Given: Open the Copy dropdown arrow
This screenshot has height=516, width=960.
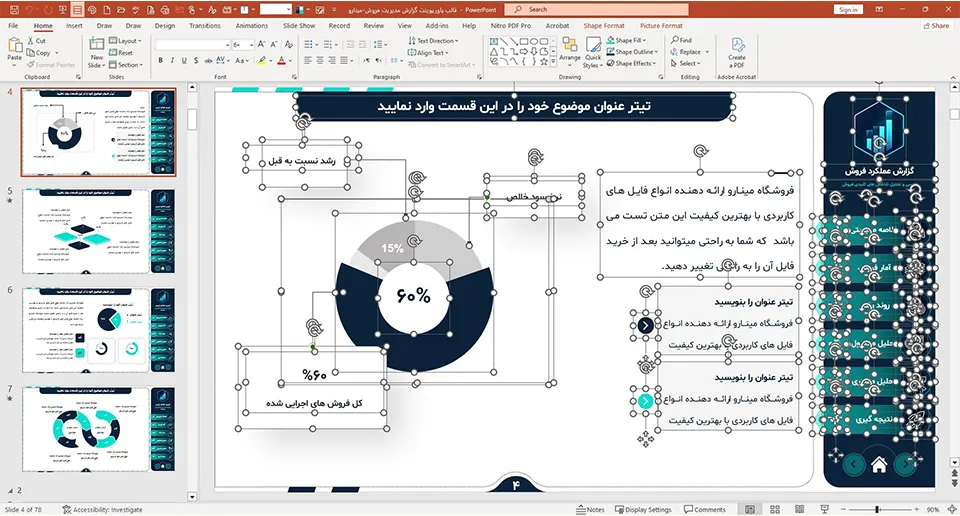Looking at the screenshot, I should pos(56,53).
